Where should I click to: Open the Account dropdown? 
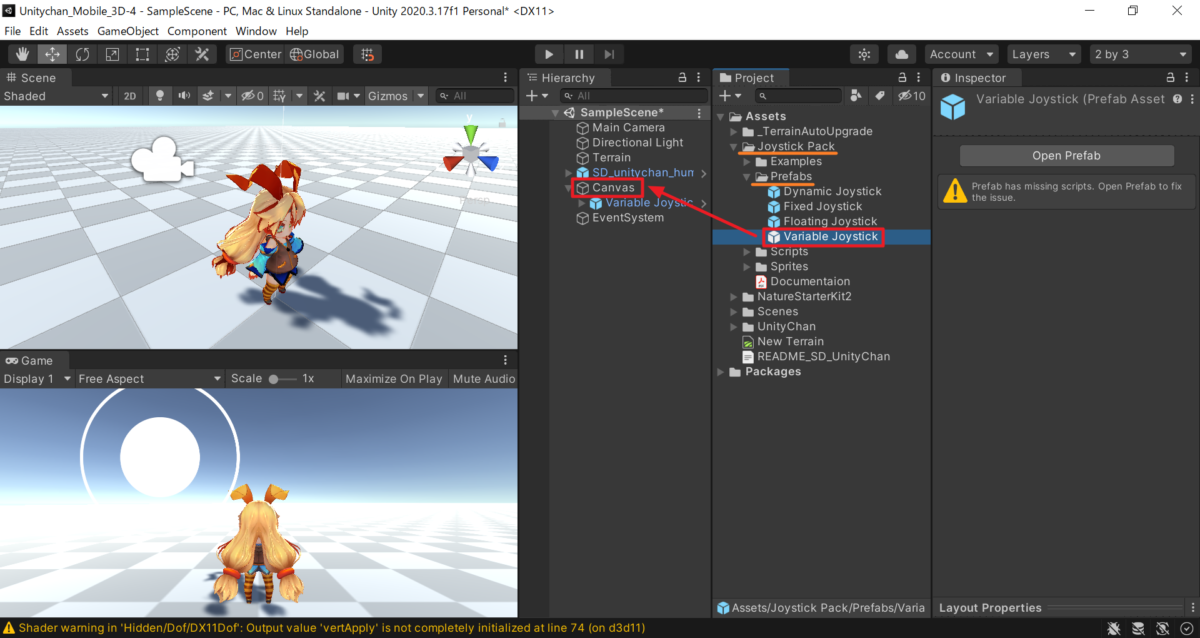pos(961,54)
